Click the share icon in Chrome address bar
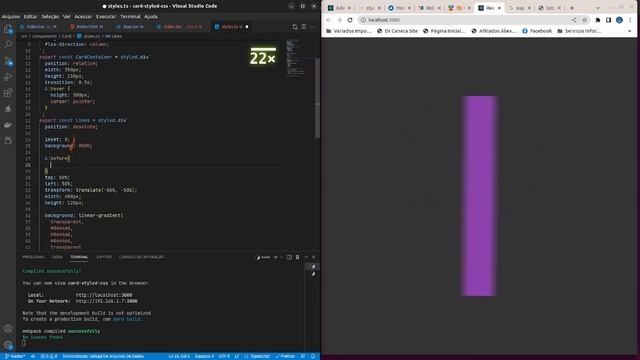 coord(574,20)
